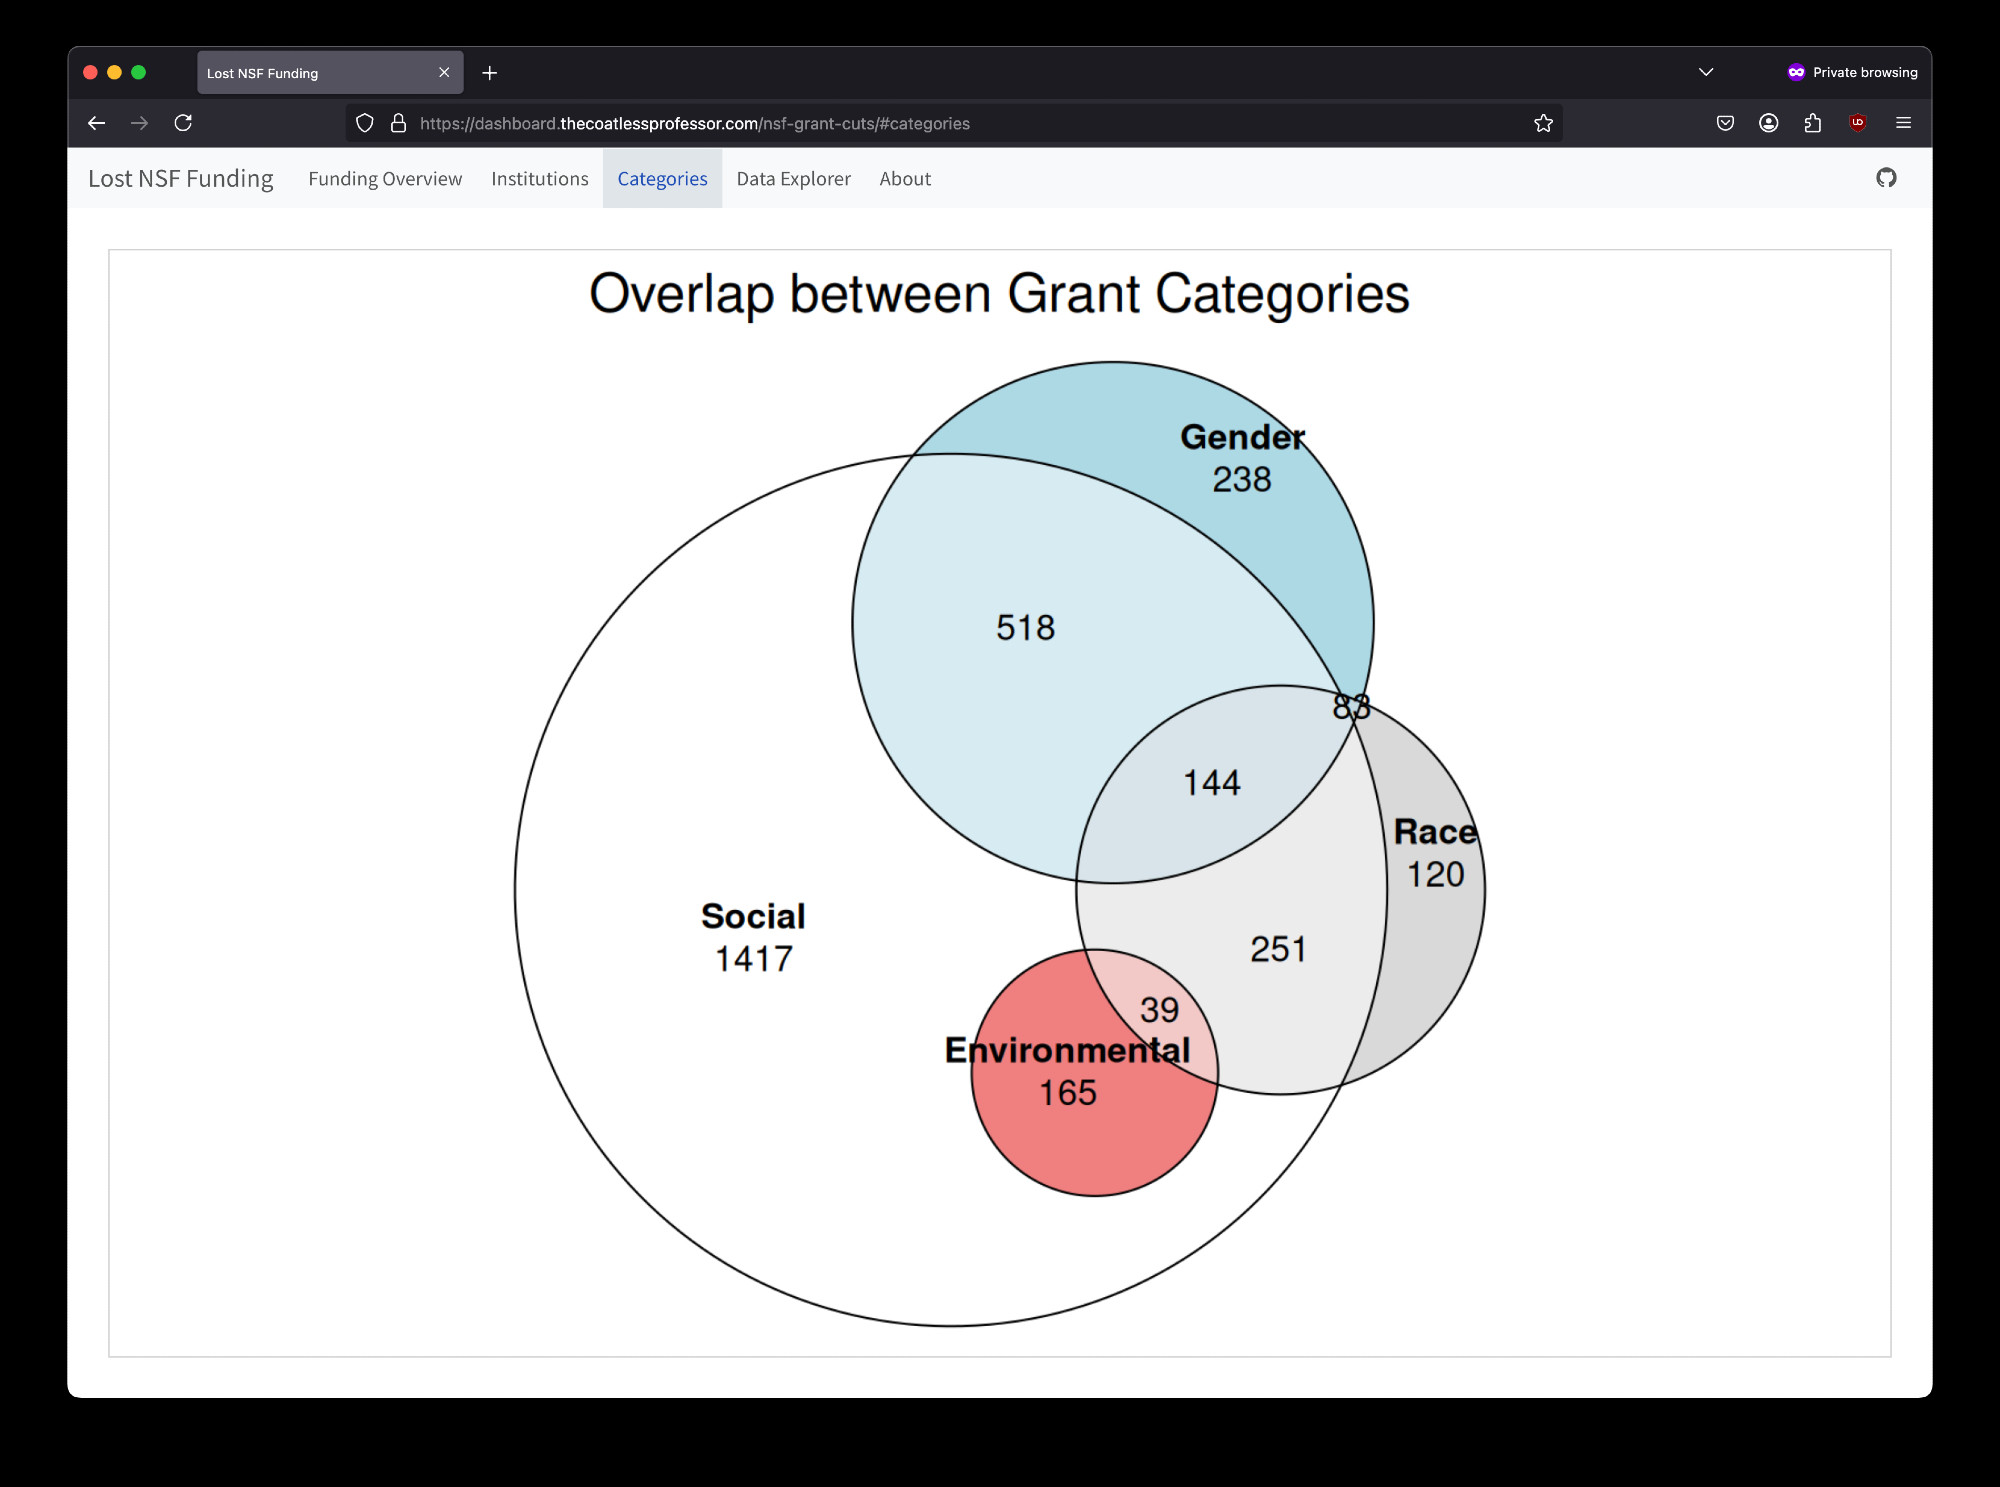The width and height of the screenshot is (2000, 1487).
Task: Click the Race 120 label
Action: tap(1435, 853)
